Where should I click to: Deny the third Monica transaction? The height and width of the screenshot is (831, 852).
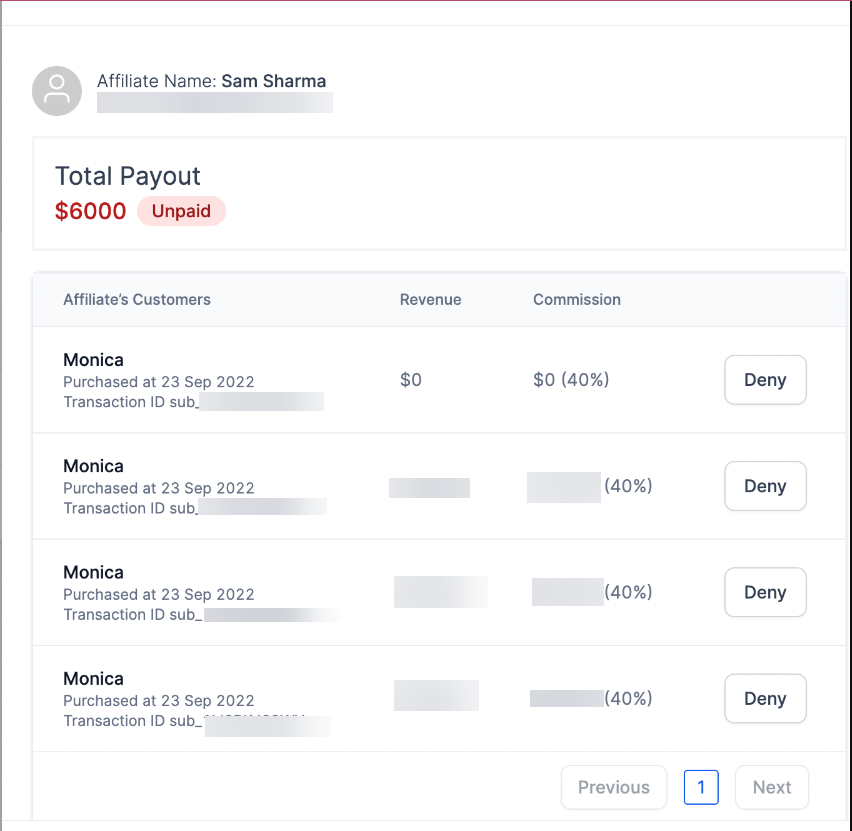point(765,592)
